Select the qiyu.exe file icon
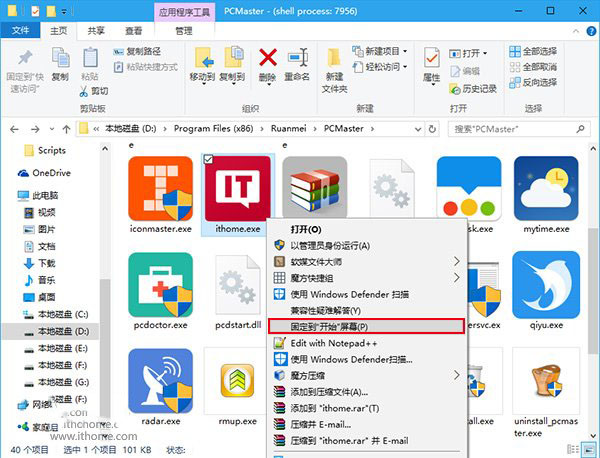Image resolution: width=600 pixels, height=458 pixels. tap(546, 285)
